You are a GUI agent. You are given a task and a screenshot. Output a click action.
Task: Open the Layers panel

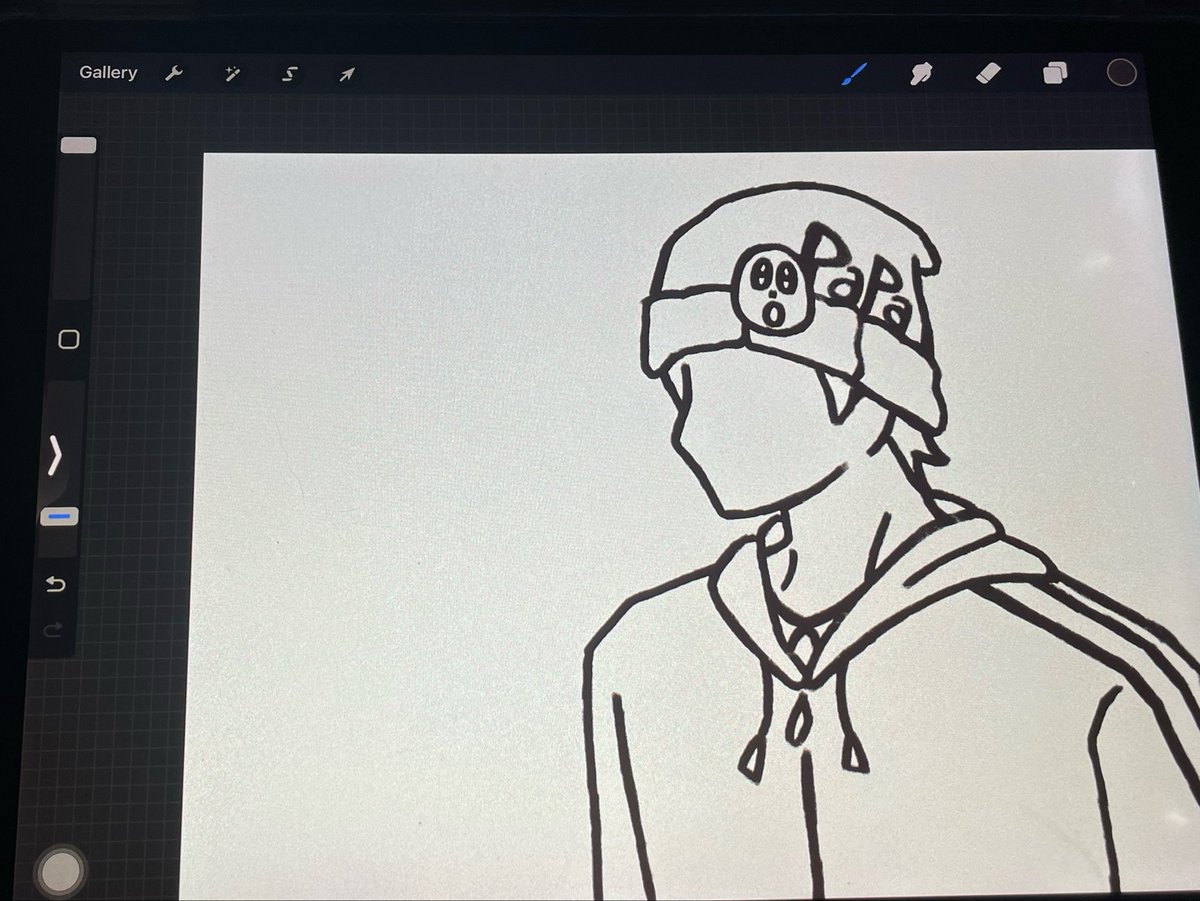tap(1055, 73)
